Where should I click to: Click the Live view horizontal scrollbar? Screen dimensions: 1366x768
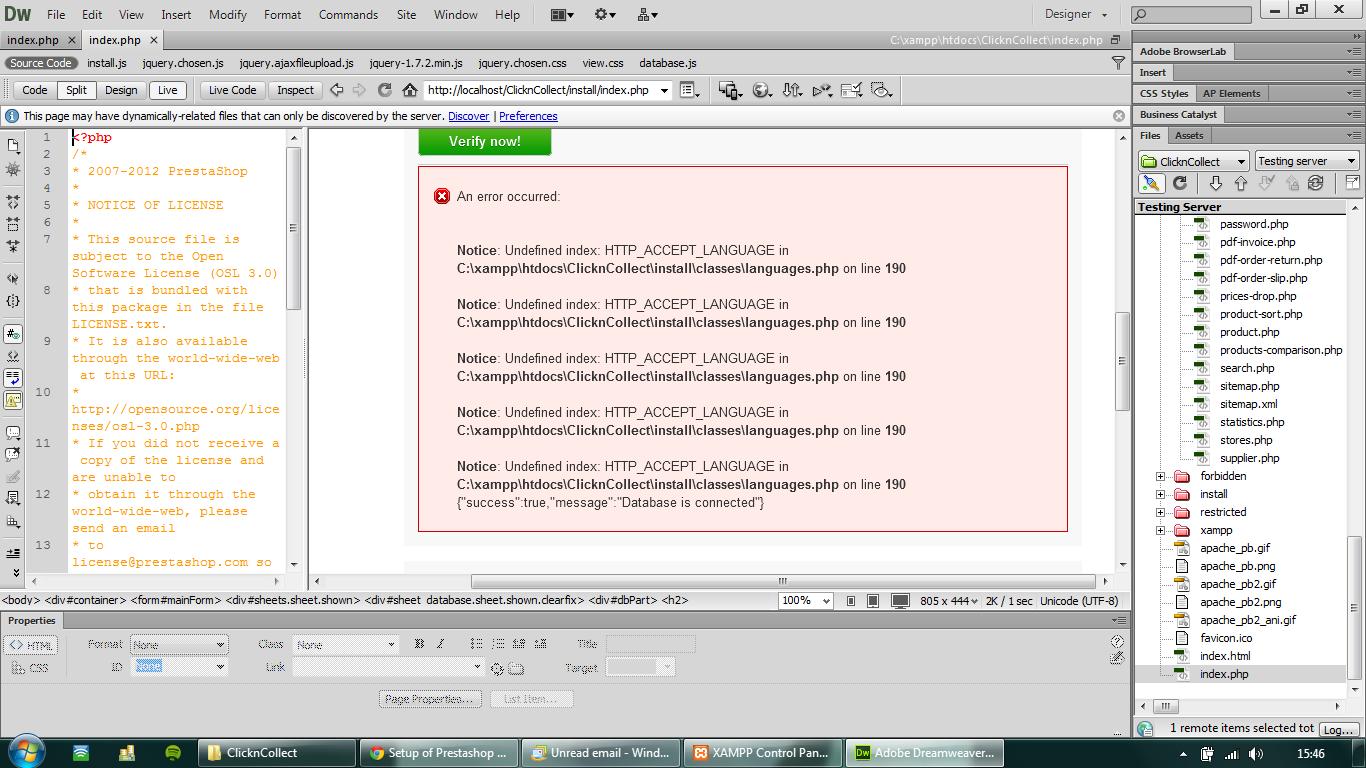[782, 581]
